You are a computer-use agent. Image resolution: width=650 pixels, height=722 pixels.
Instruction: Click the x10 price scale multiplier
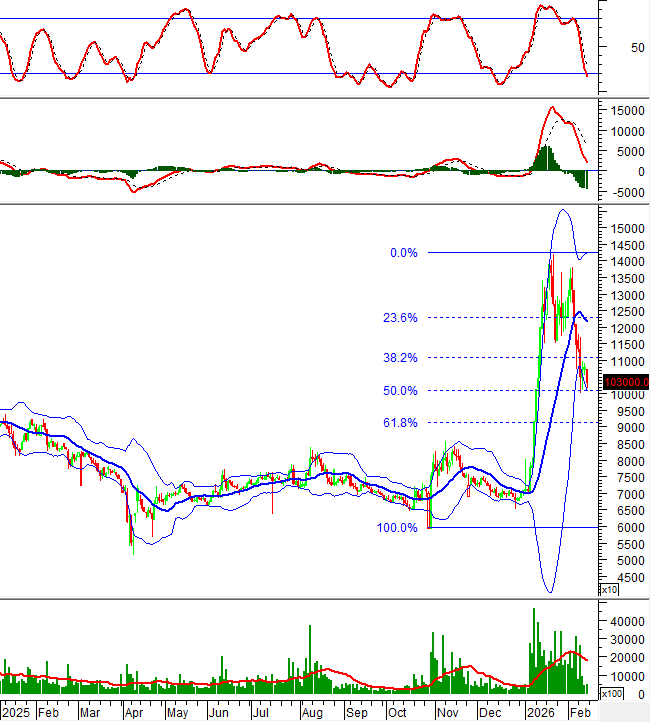coord(608,590)
